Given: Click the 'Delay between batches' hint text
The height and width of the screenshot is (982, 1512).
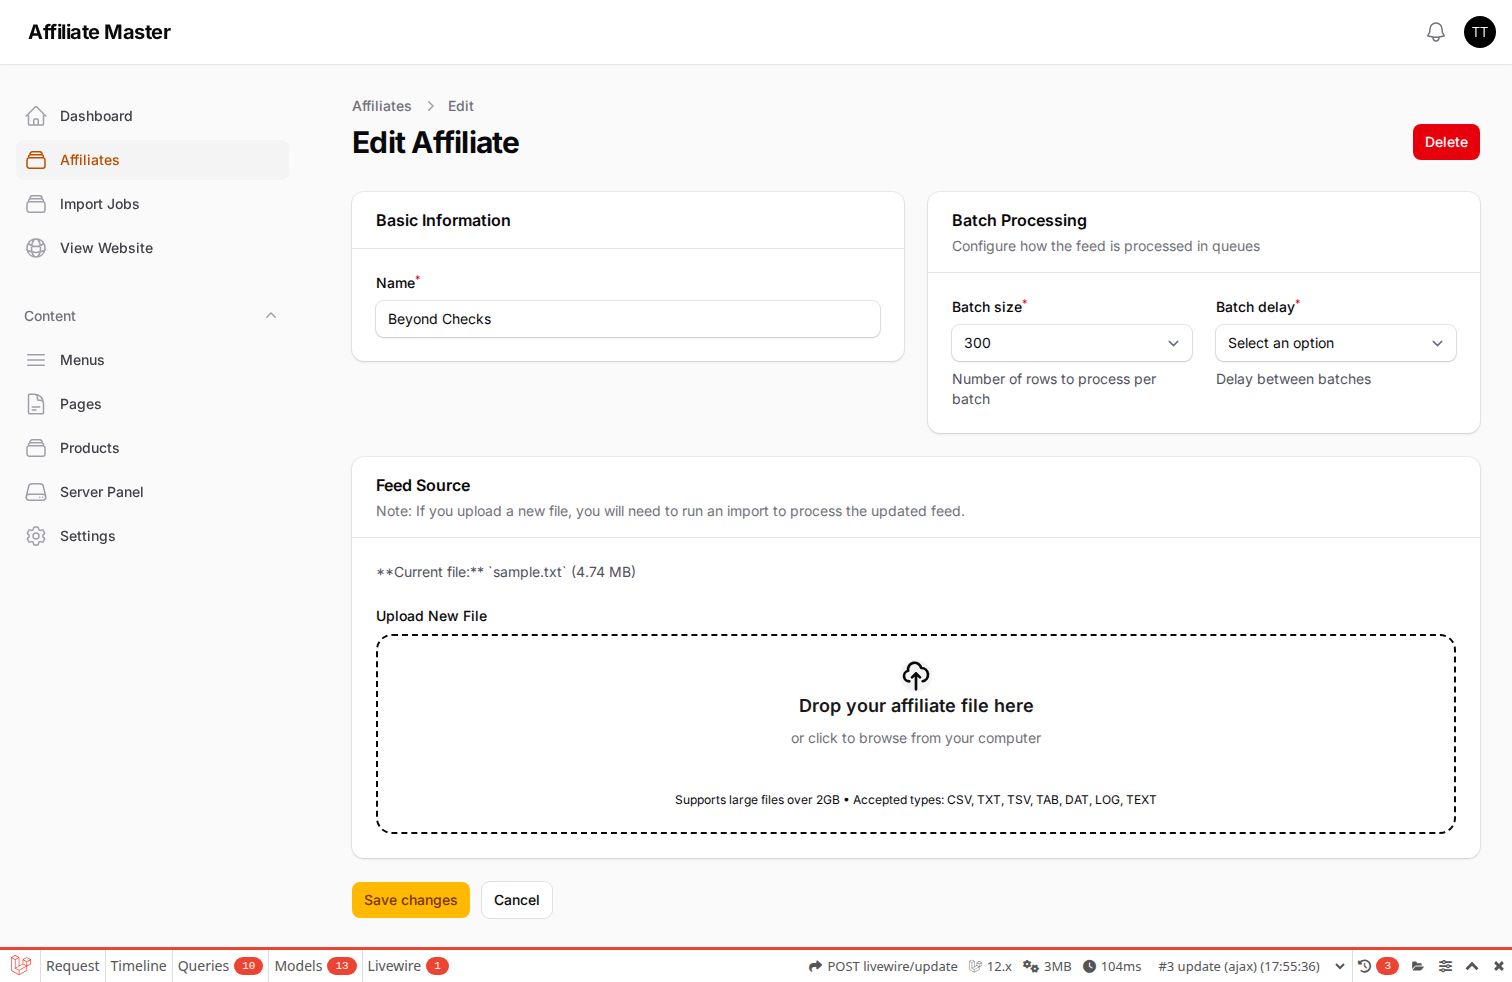Looking at the screenshot, I should pyautogui.click(x=1293, y=379).
